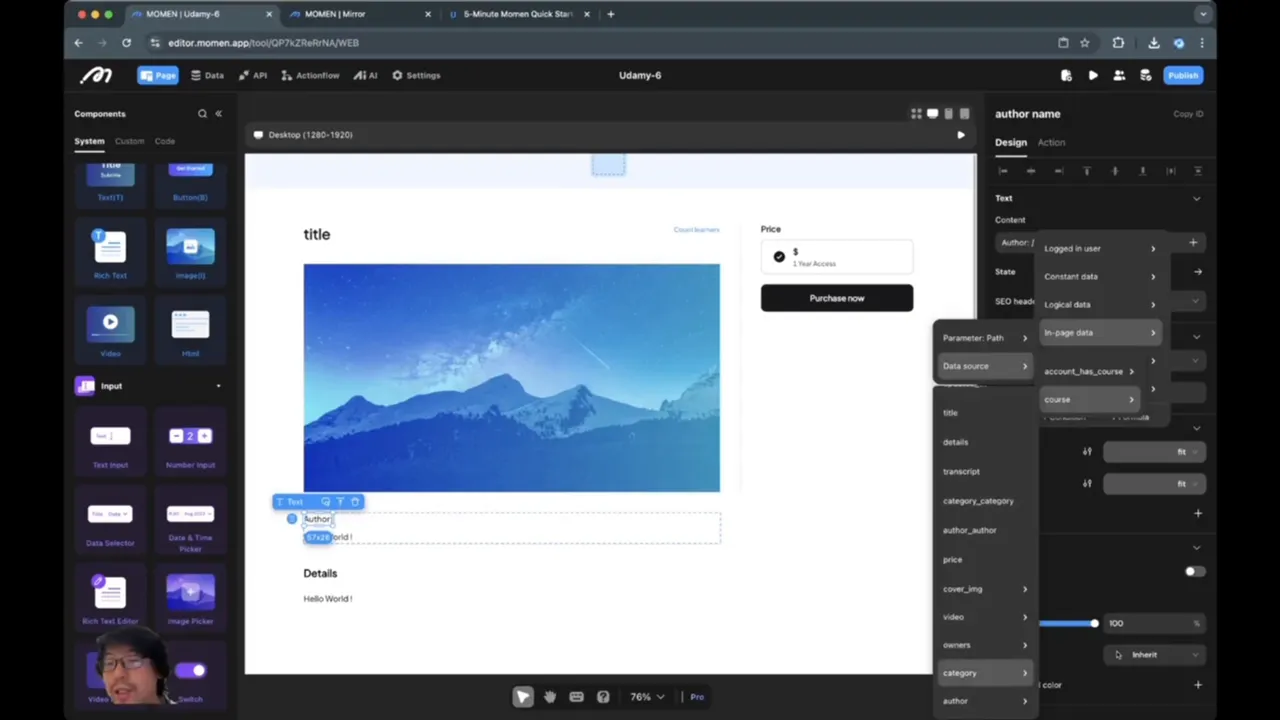Adjust the opacity slider

[x=1094, y=623]
